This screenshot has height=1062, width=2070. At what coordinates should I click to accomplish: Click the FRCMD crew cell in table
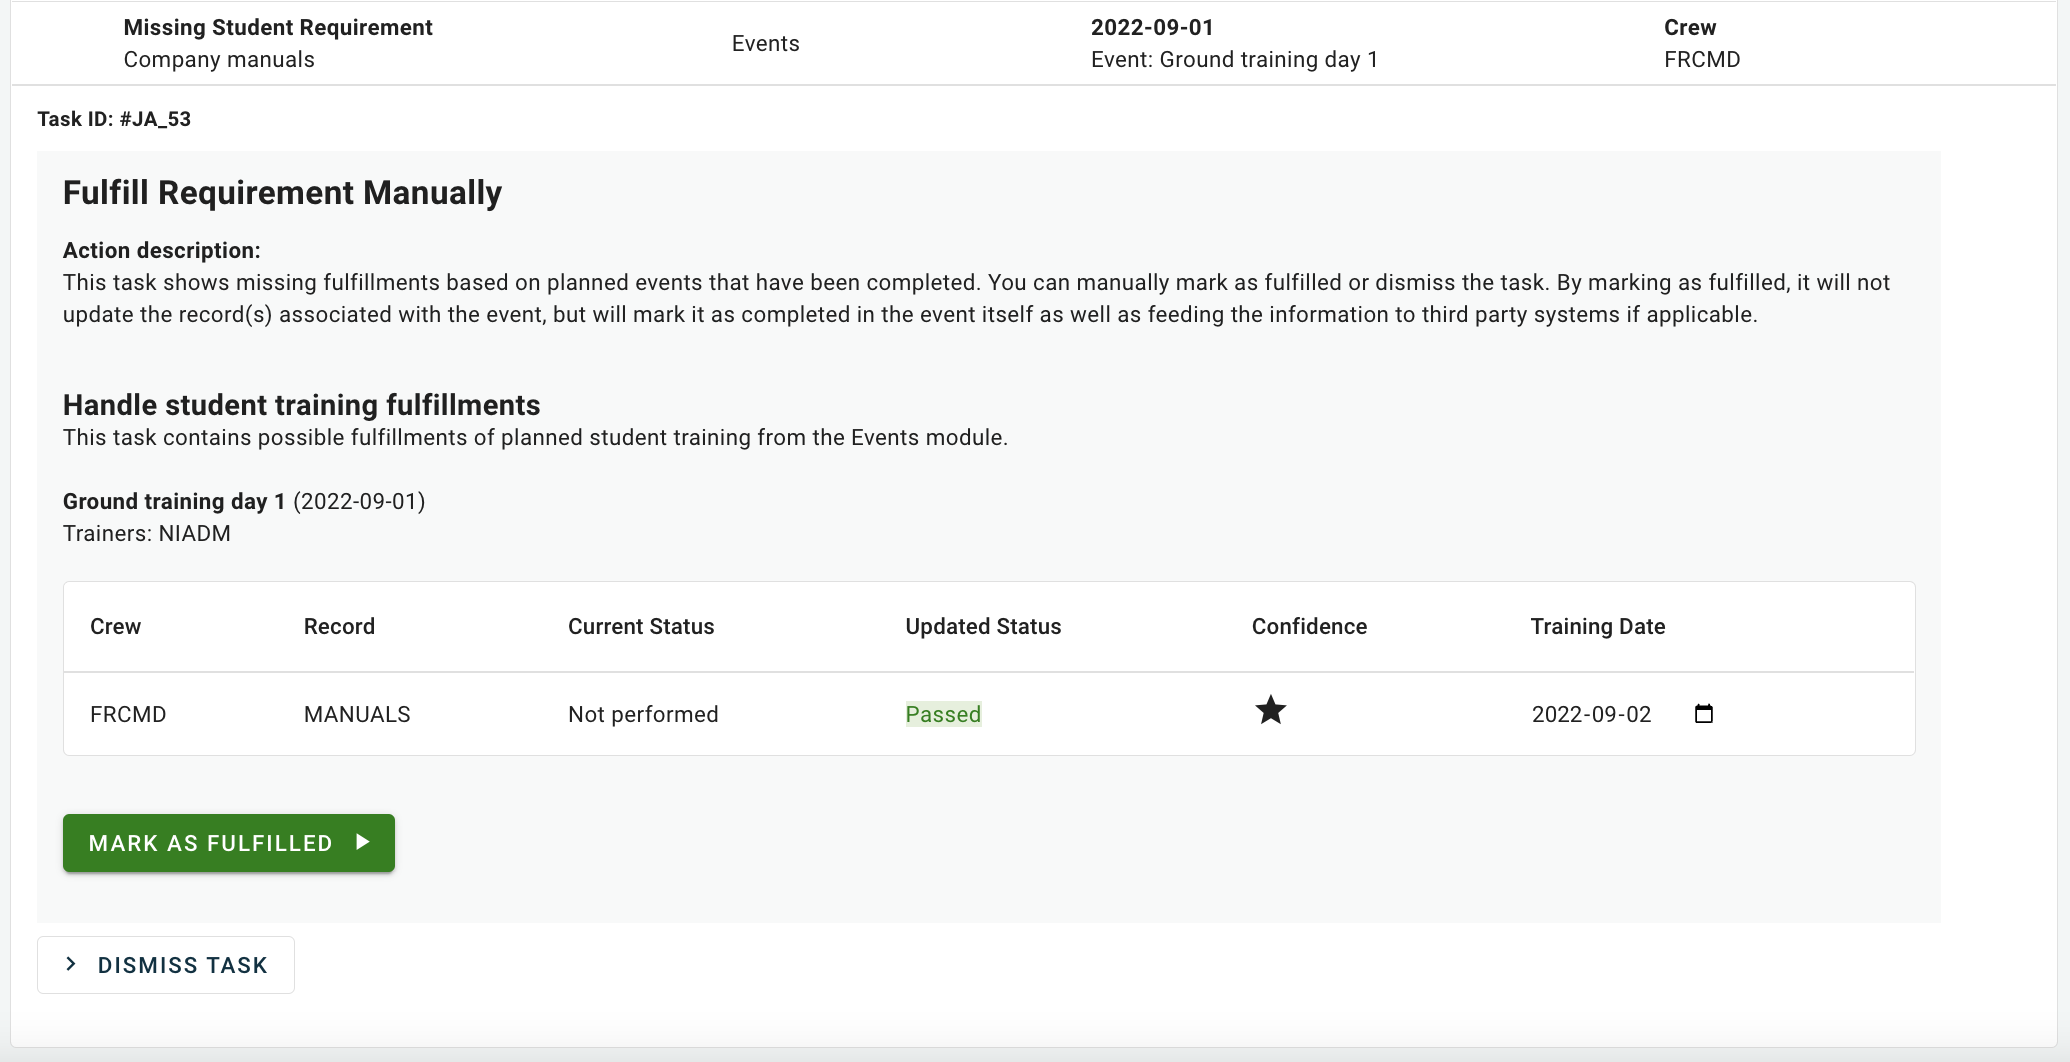pyautogui.click(x=128, y=714)
